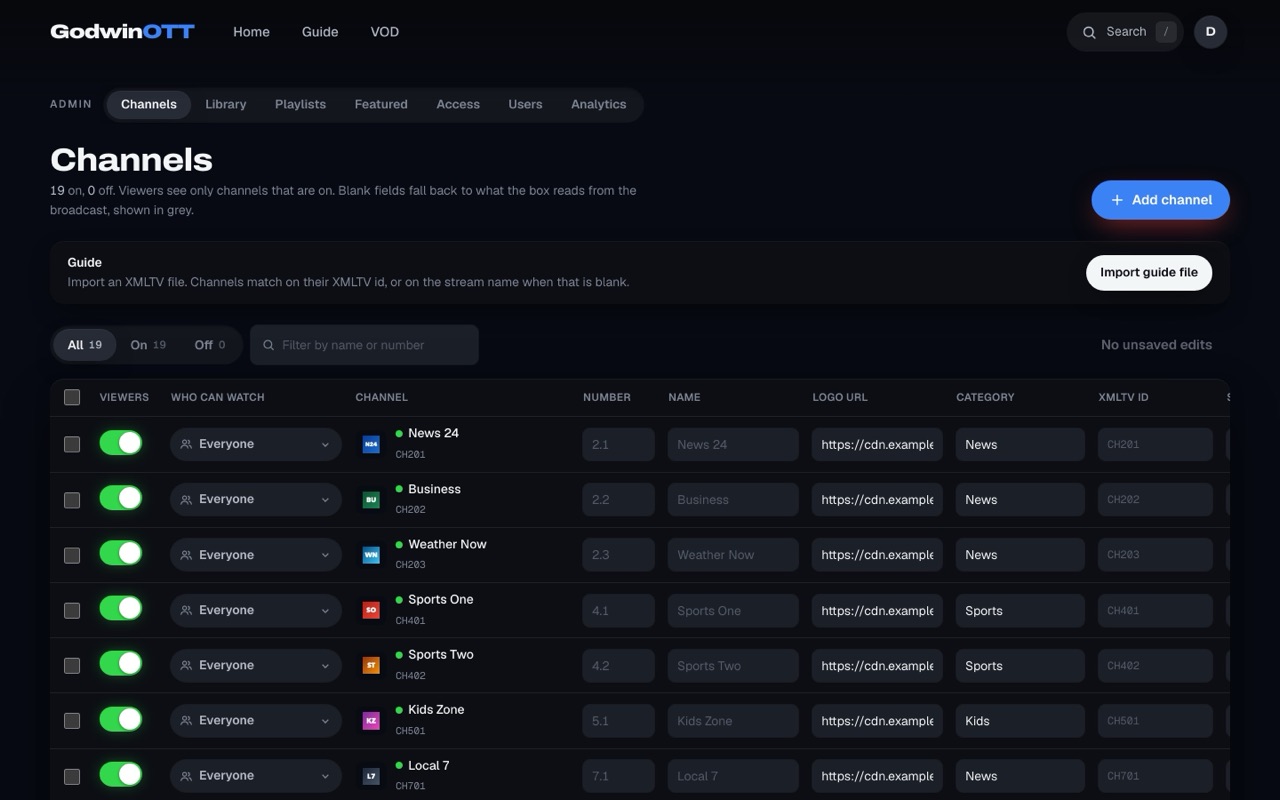Viewport: 1280px width, 800px height.
Task: Switch to the Featured admin tab
Action: (x=381, y=104)
